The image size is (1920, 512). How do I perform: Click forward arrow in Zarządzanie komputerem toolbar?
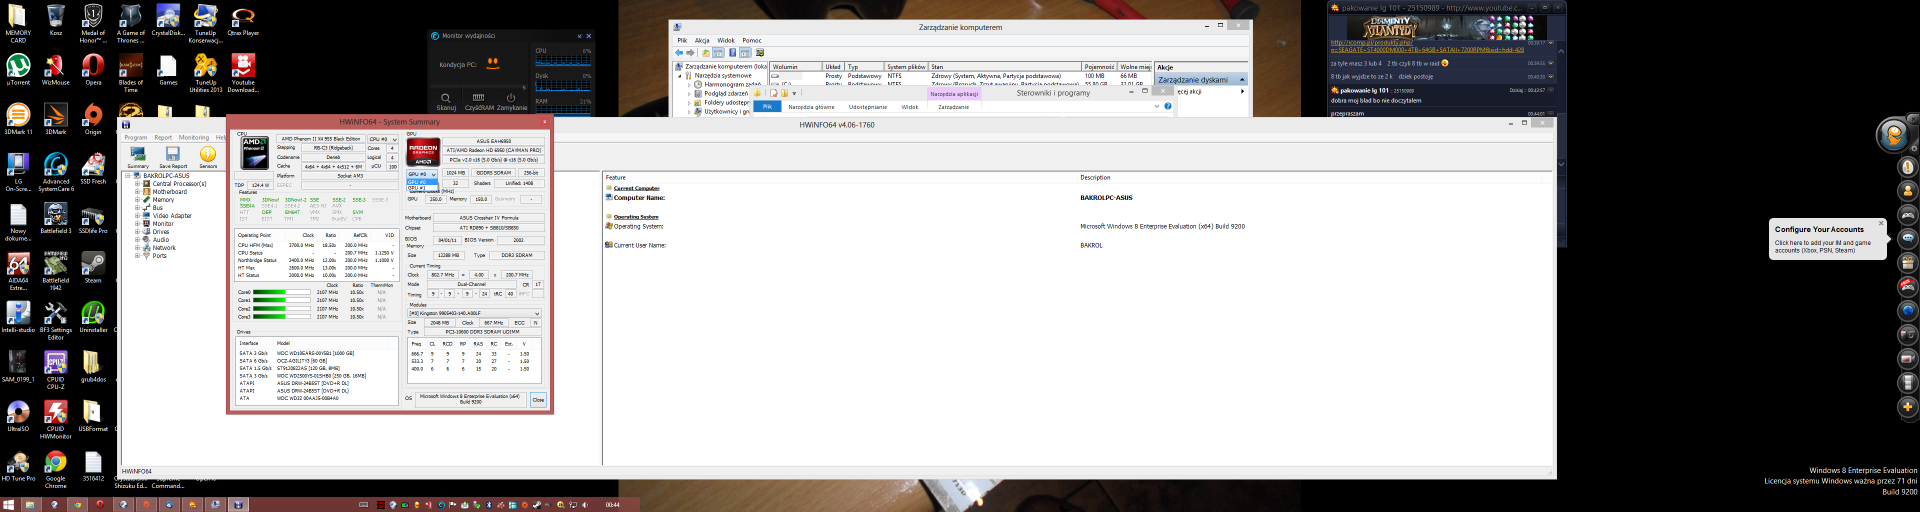[690, 52]
